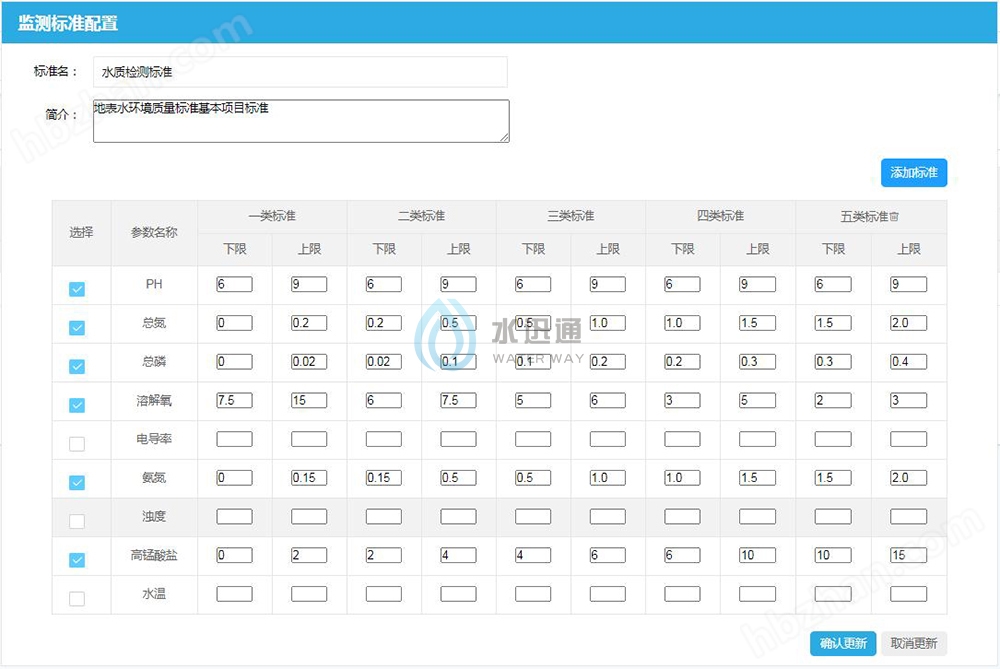The width and height of the screenshot is (1000, 669).
Task: Select the PH lower limit under 一类标准
Action: pyautogui.click(x=234, y=284)
